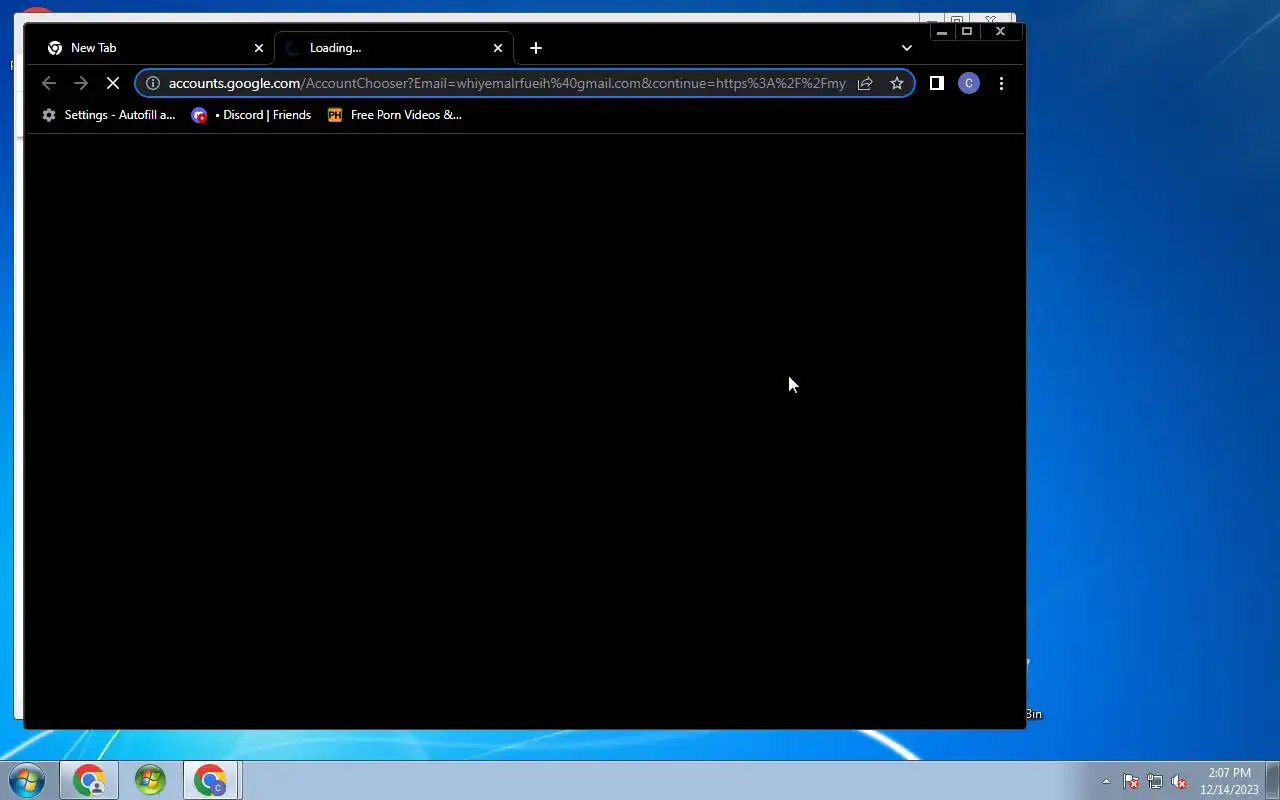Open Settings - Autofill bookmark
Image resolution: width=1280 pixels, height=800 pixels.
(108, 115)
